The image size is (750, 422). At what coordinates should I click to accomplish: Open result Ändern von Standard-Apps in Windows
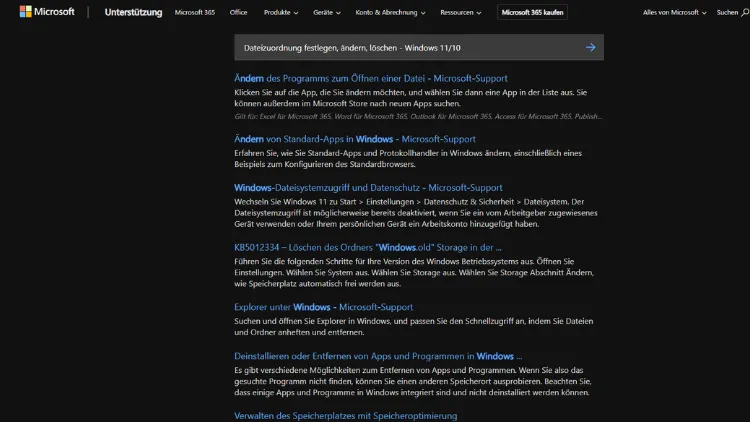[x=355, y=139]
